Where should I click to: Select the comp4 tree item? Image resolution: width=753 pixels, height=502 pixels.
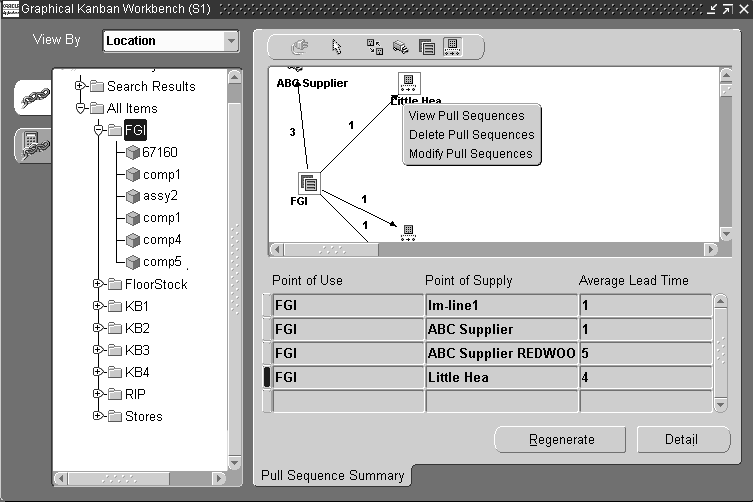(162, 240)
